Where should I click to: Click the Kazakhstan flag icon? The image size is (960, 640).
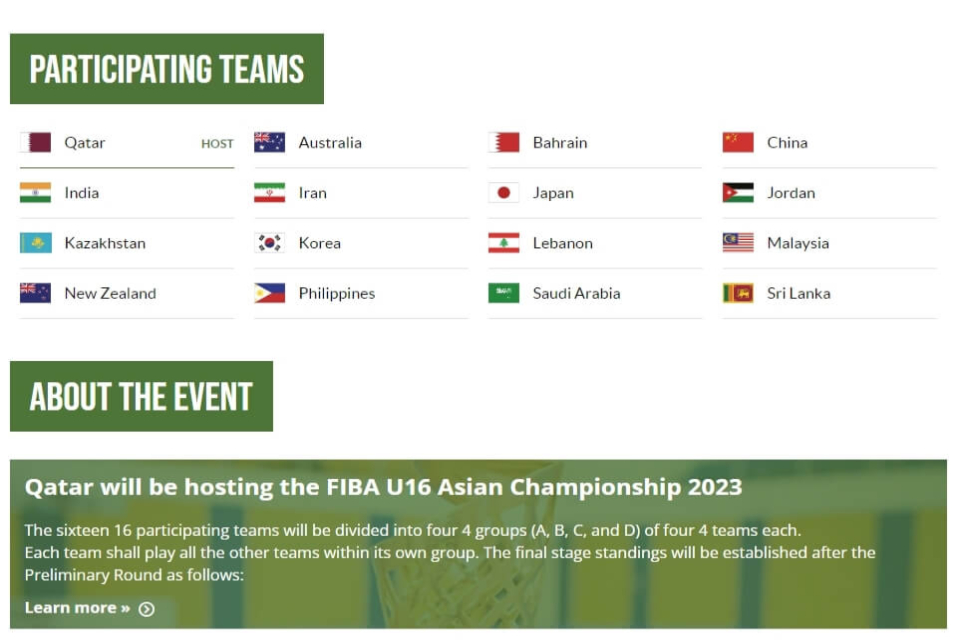tap(36, 243)
